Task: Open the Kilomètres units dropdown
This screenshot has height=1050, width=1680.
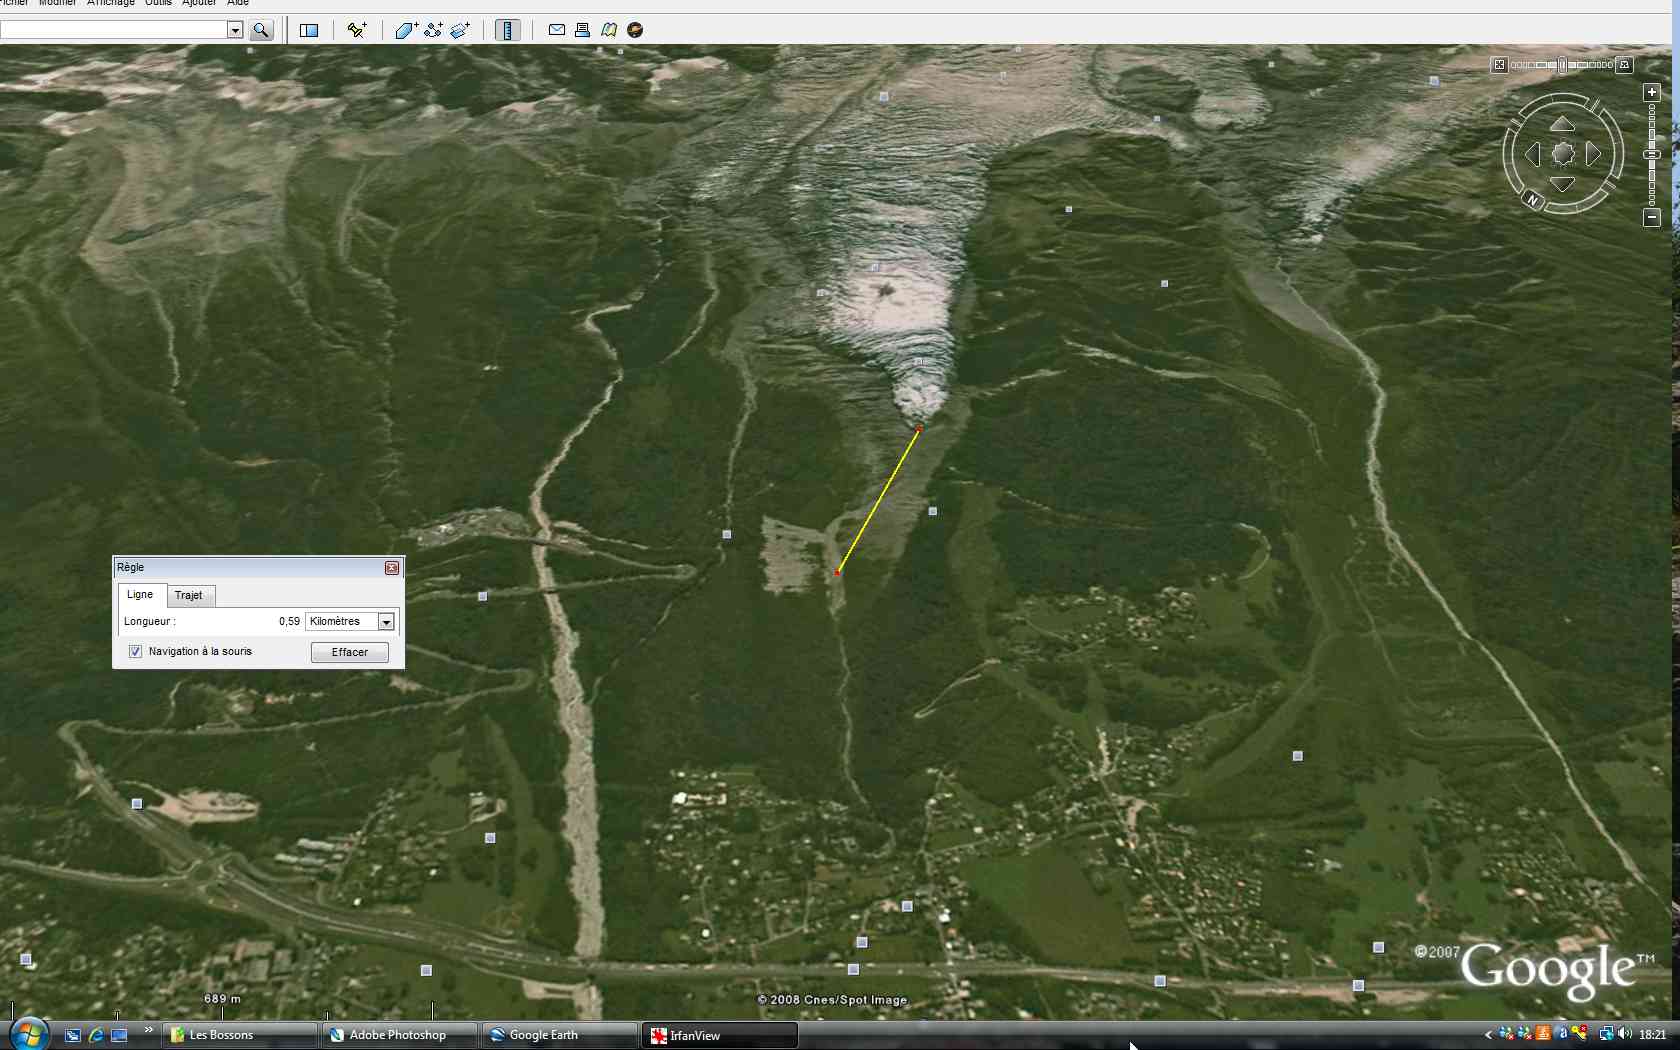Action: tap(386, 622)
